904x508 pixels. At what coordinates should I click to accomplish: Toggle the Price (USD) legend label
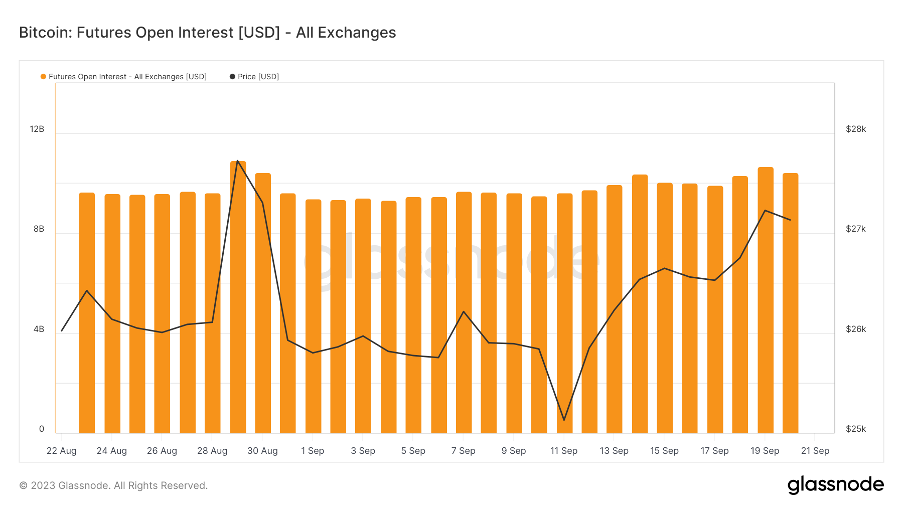[x=258, y=76]
